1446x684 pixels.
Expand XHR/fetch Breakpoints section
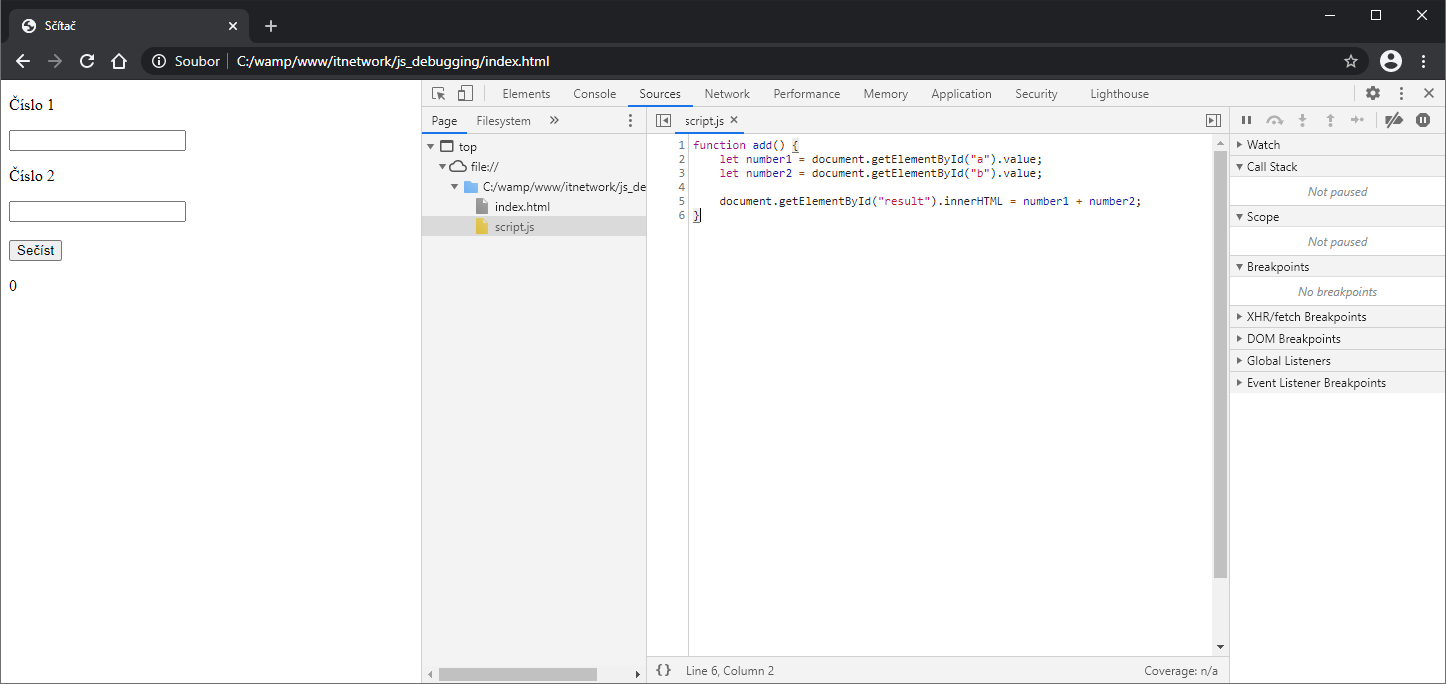[1306, 317]
